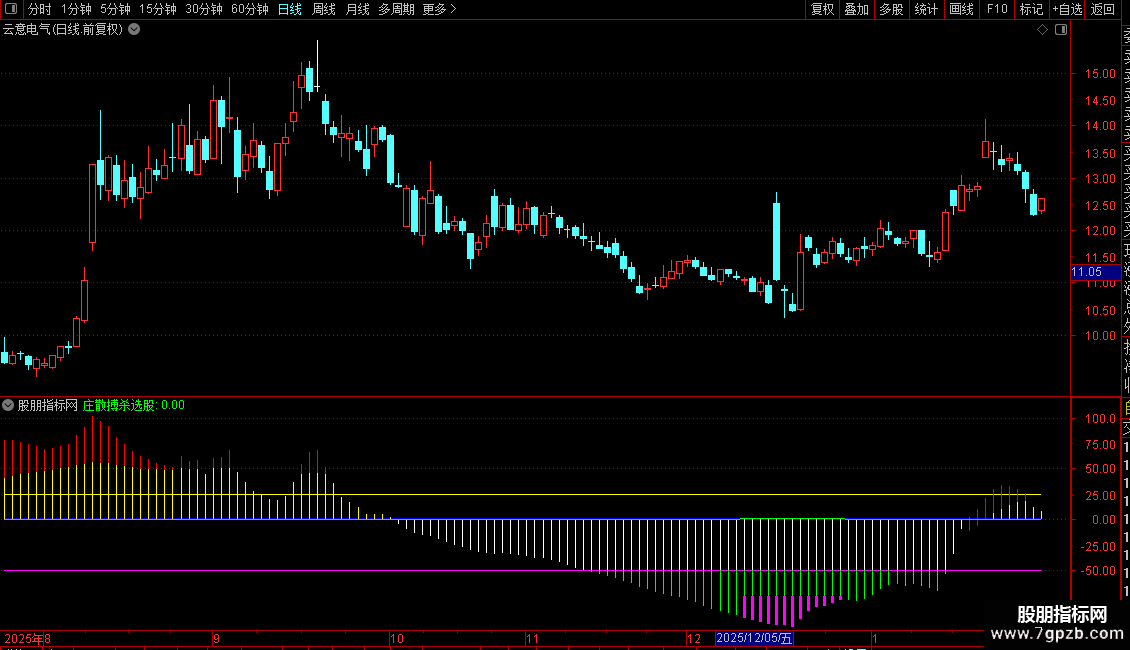Viewport: 1130px width, 650px height.
Task: Switch to 分时 intraday view
Action: point(40,9)
